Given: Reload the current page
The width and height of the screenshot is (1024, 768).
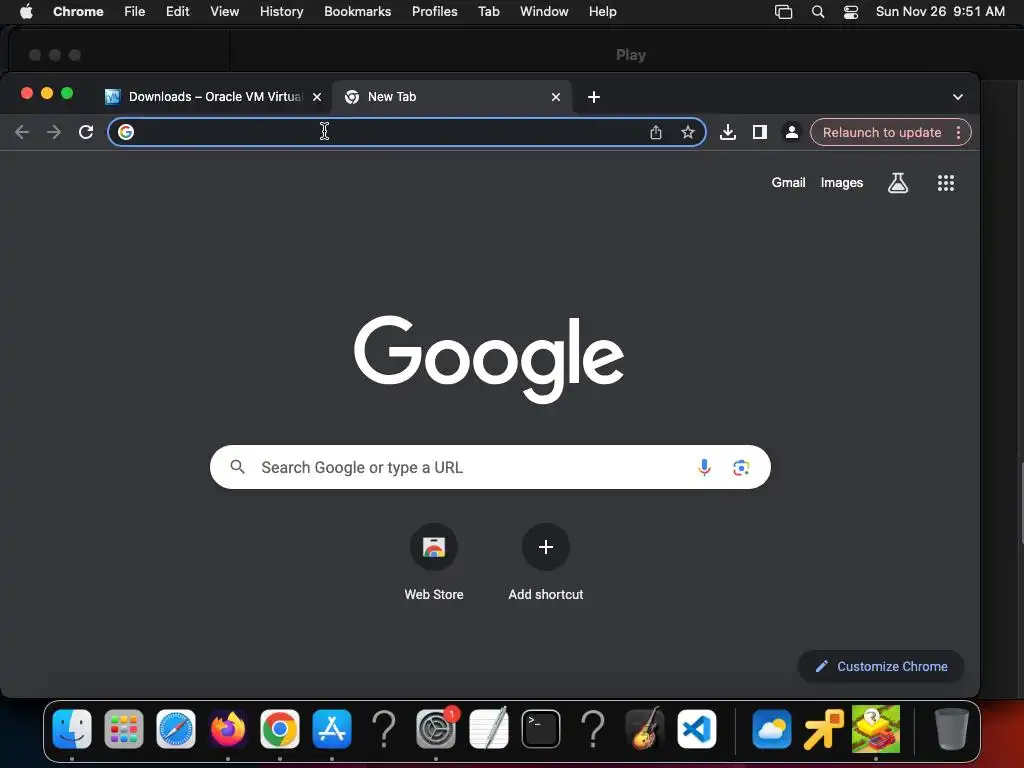Looking at the screenshot, I should click(86, 133).
